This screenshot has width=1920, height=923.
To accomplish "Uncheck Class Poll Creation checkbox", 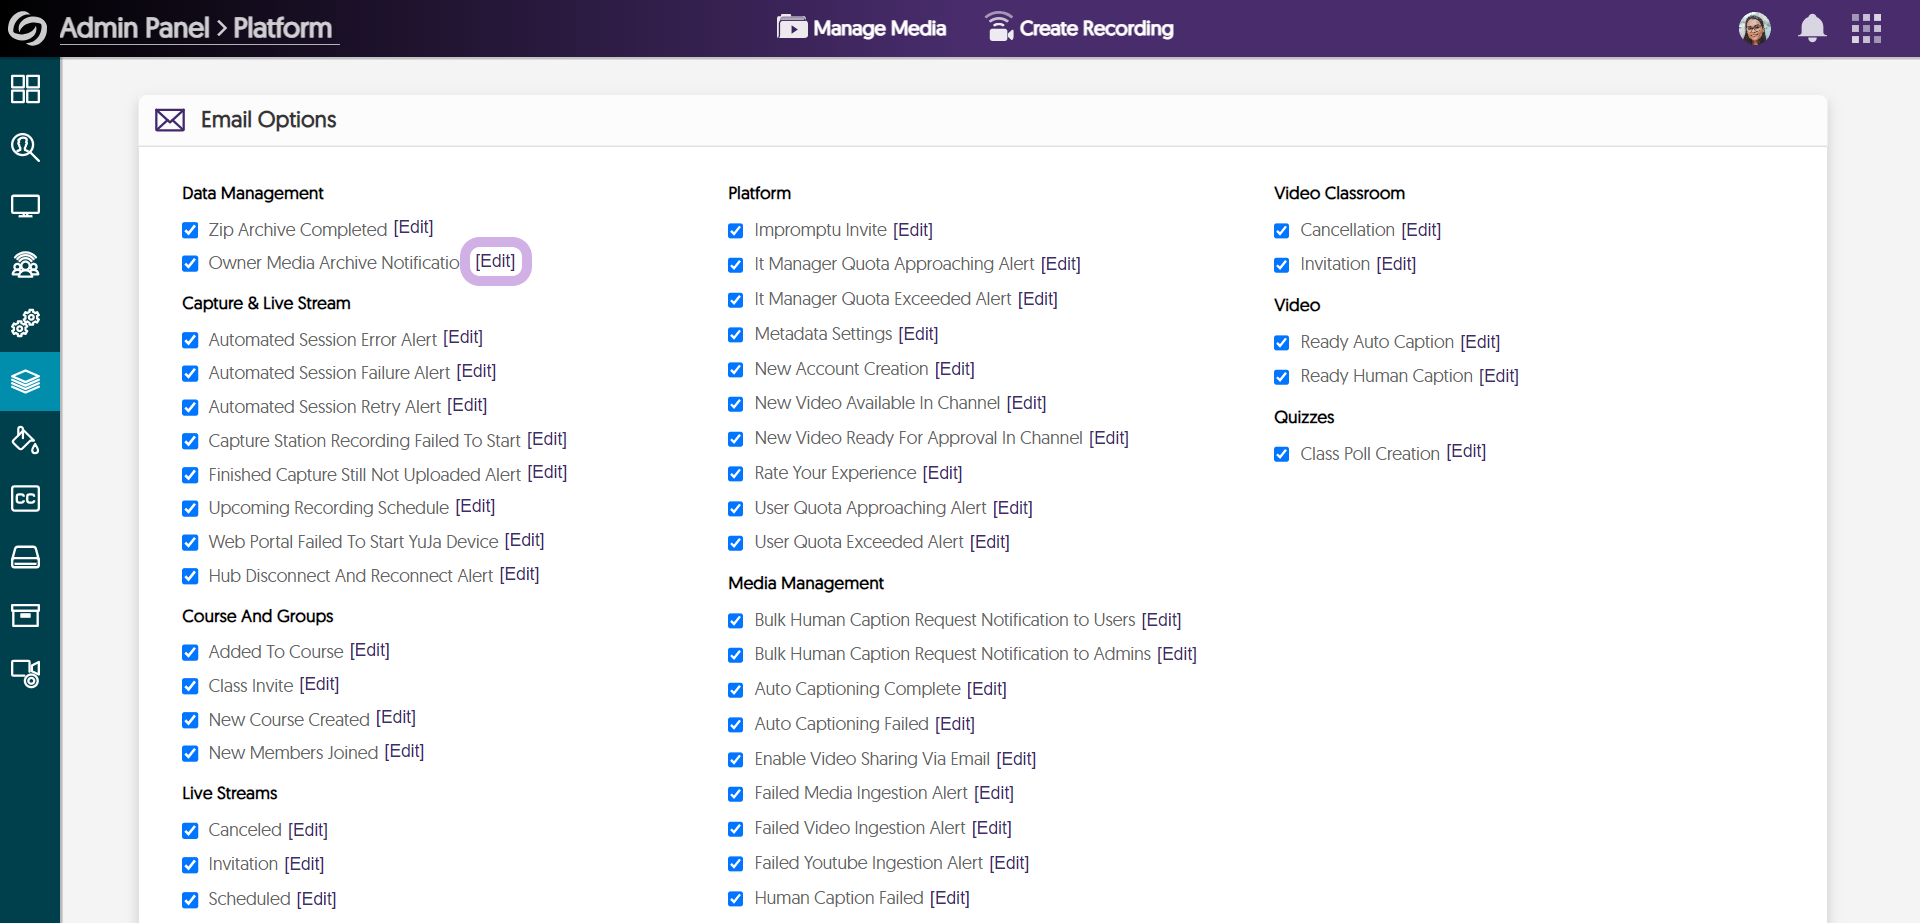I will tap(1282, 454).
